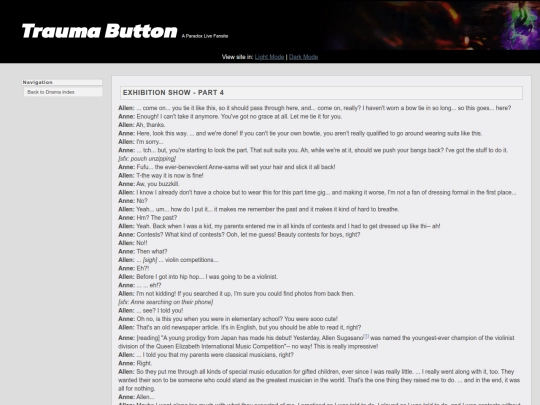540x405 pixels.
Task: Click the line "I was going to be a violinist"
Action: coord(198,277)
